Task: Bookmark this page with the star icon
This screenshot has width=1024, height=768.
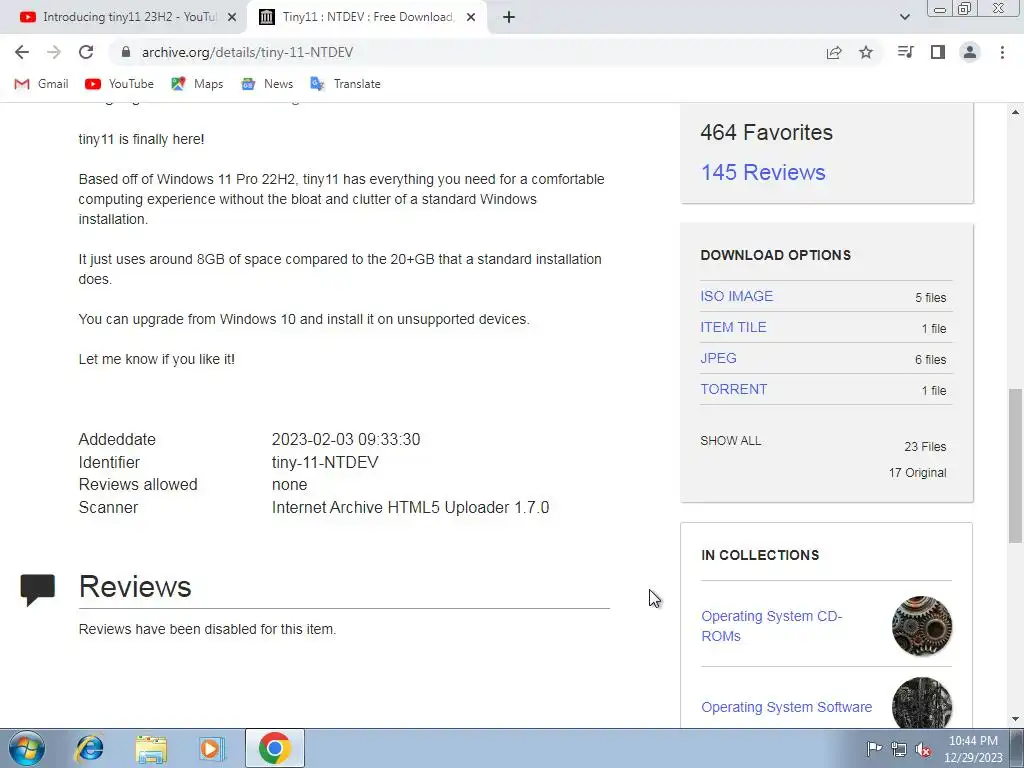Action: [866, 52]
